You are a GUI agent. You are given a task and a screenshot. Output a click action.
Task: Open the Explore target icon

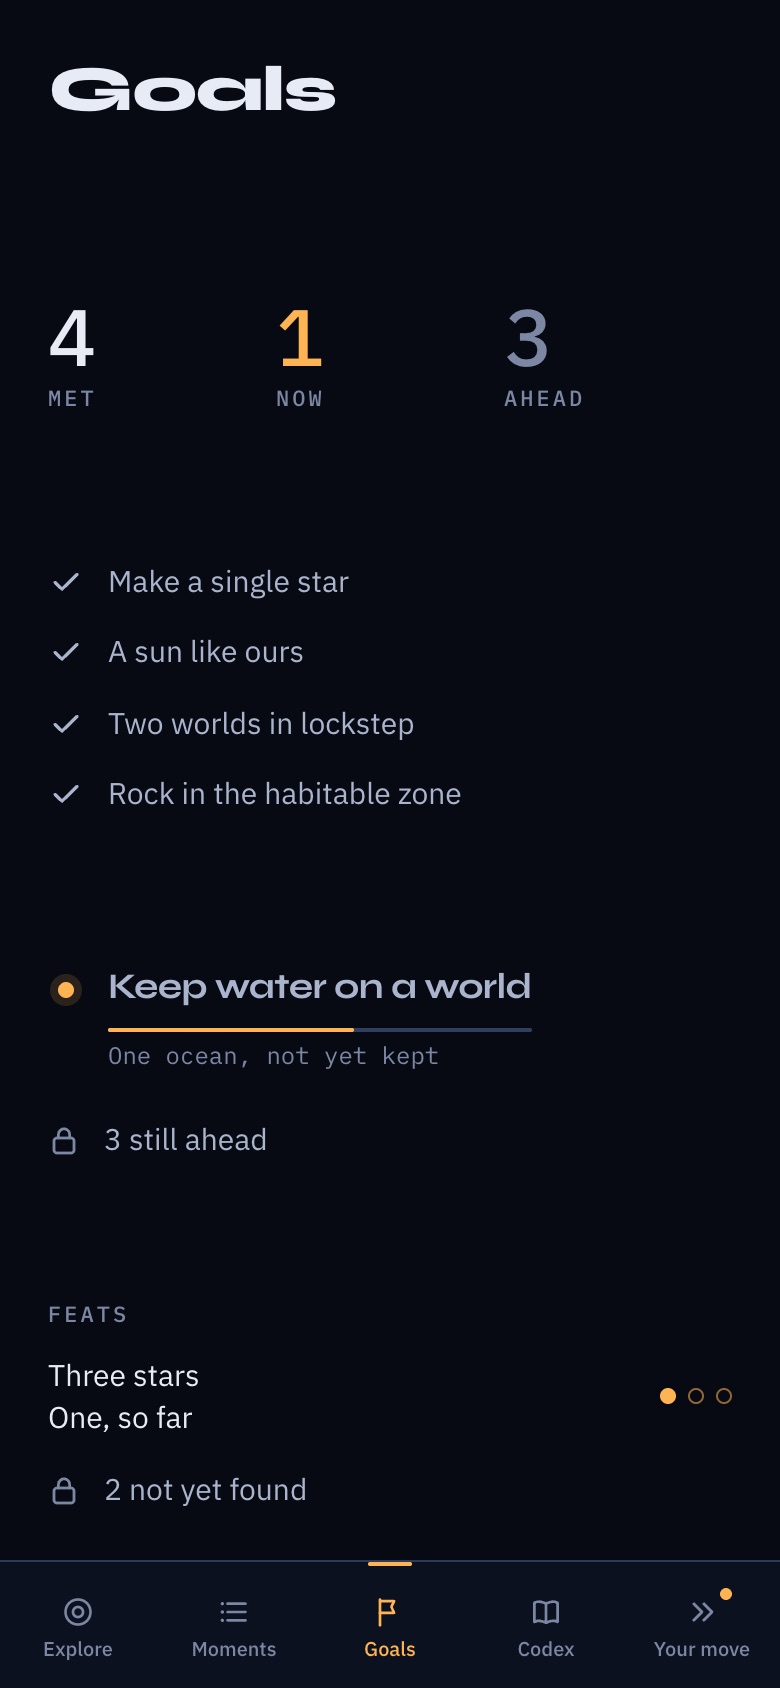coord(78,1611)
